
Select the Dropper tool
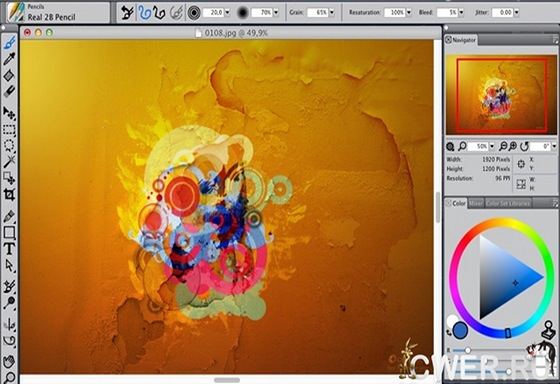(x=9, y=59)
